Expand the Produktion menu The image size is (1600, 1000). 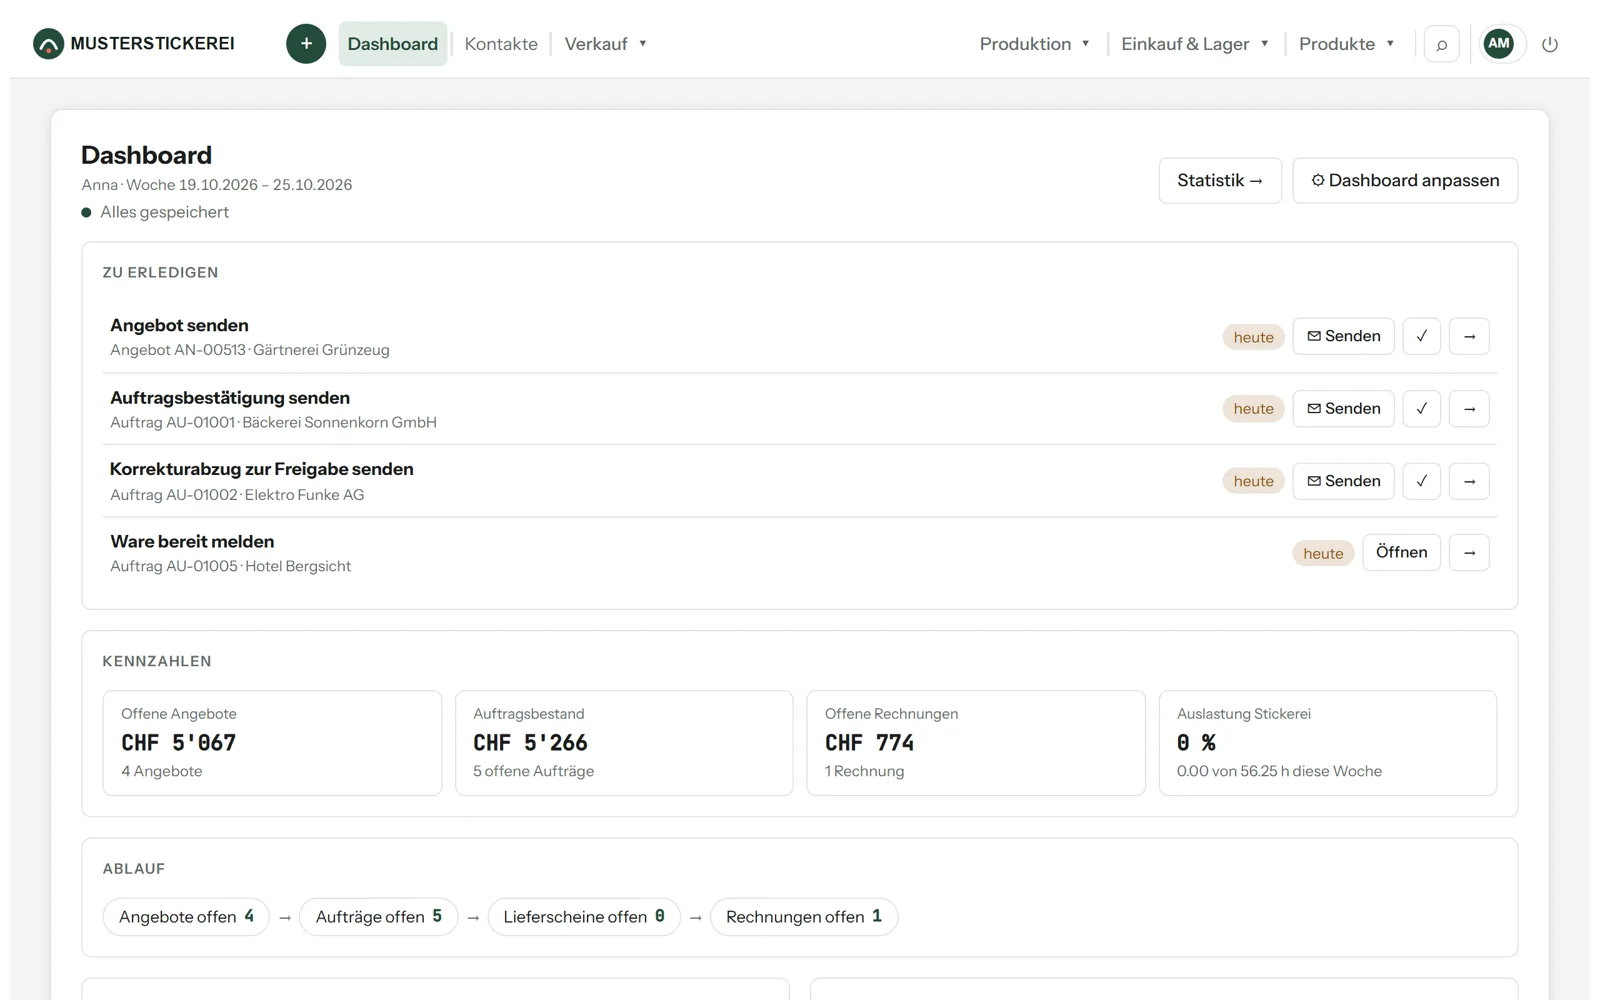point(1034,44)
